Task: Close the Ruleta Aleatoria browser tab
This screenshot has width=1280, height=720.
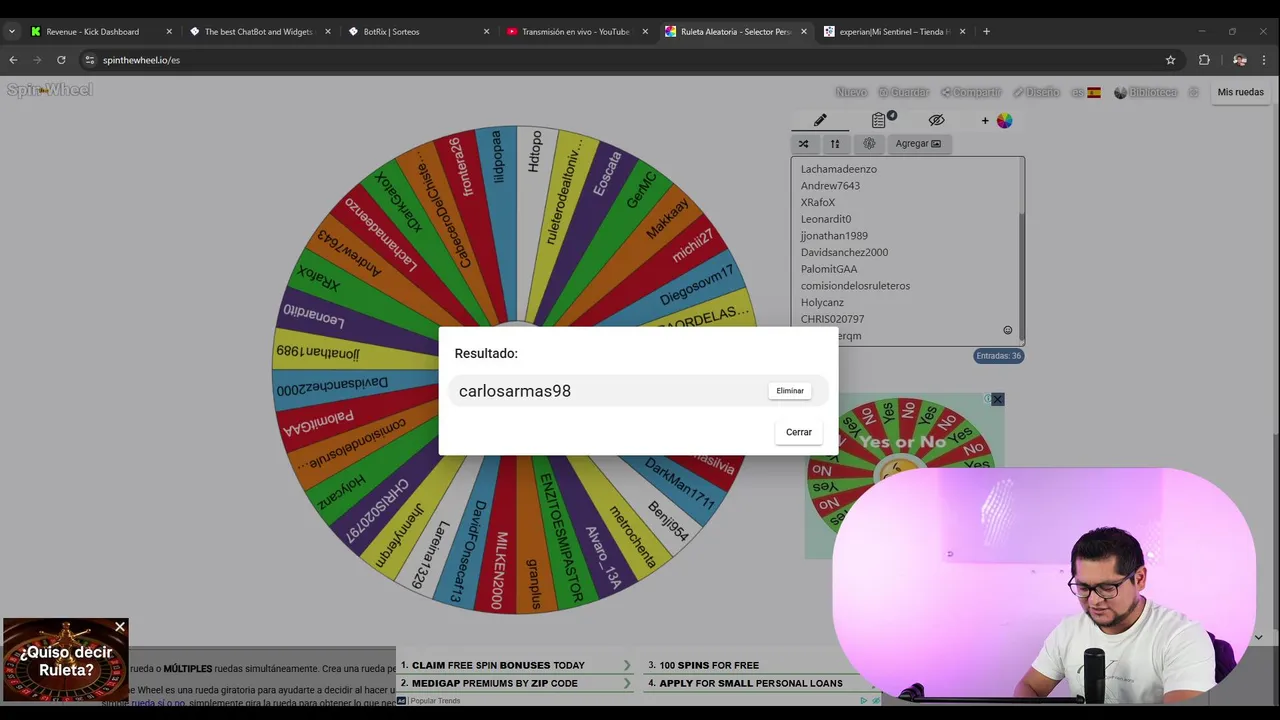Action: click(803, 32)
